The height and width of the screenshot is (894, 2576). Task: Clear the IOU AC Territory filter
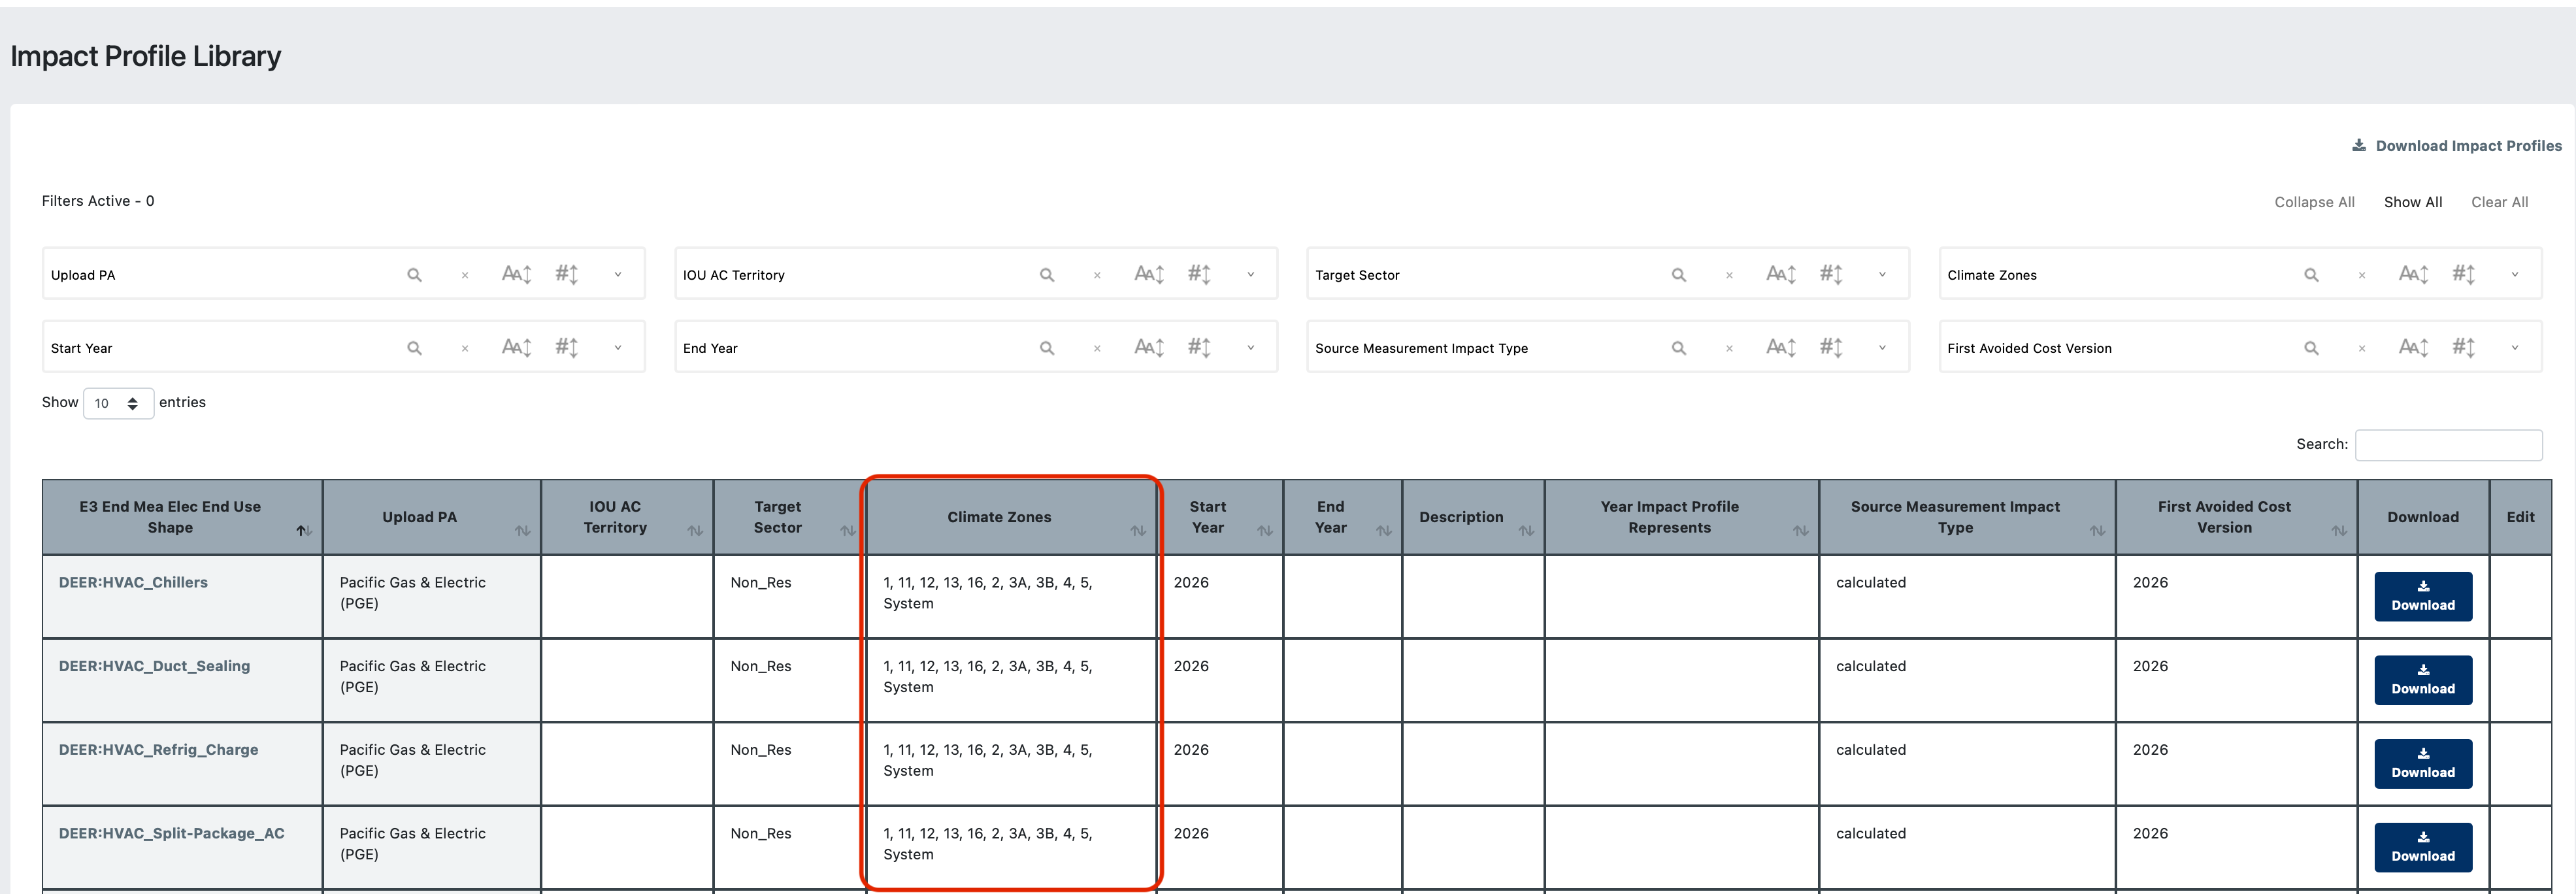click(1097, 275)
